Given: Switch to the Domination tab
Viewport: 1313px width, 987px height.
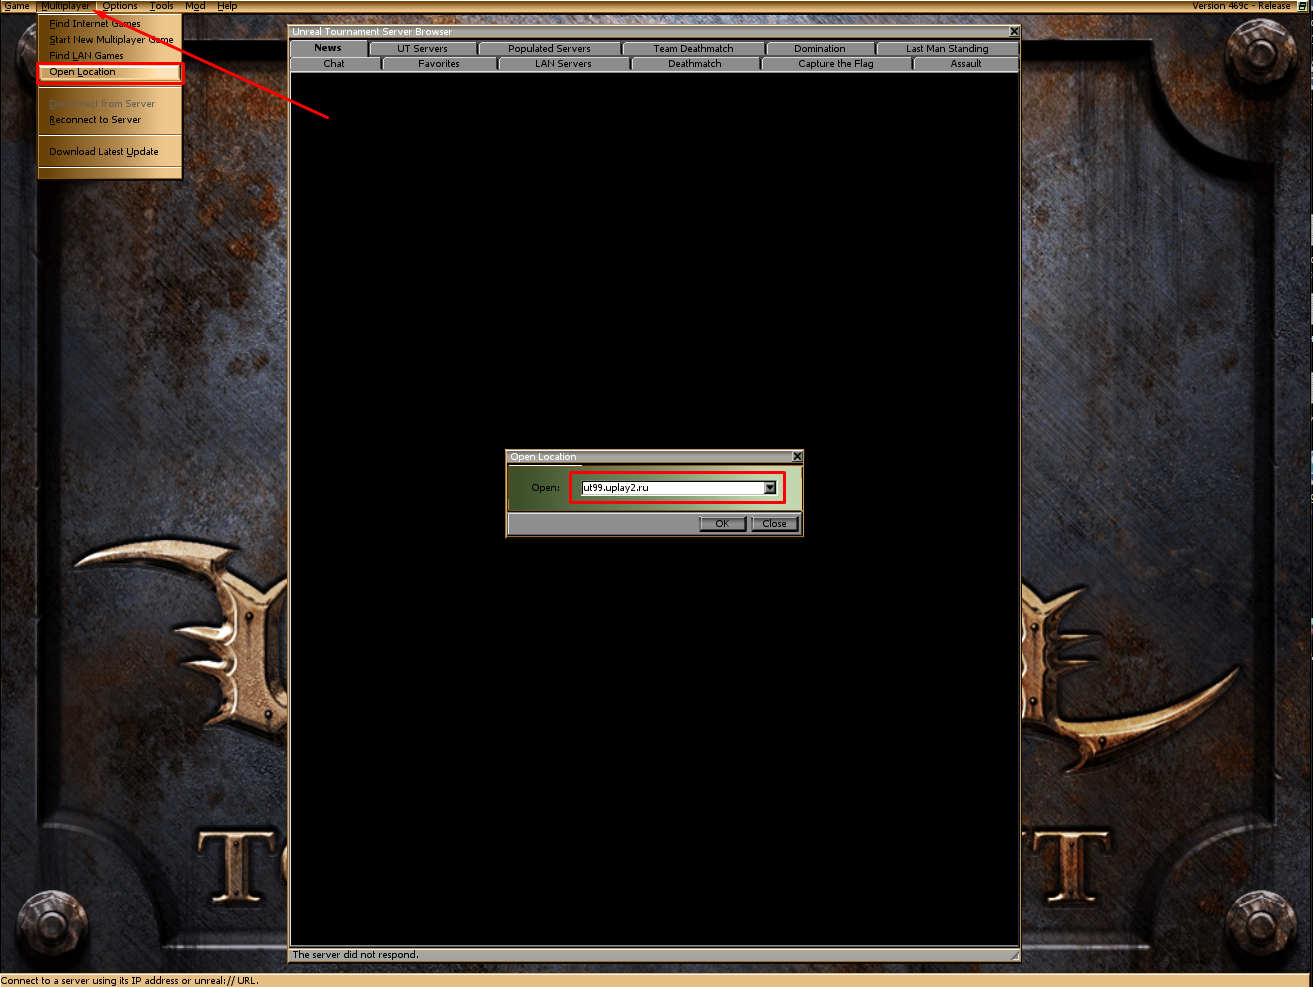Looking at the screenshot, I should coord(820,49).
